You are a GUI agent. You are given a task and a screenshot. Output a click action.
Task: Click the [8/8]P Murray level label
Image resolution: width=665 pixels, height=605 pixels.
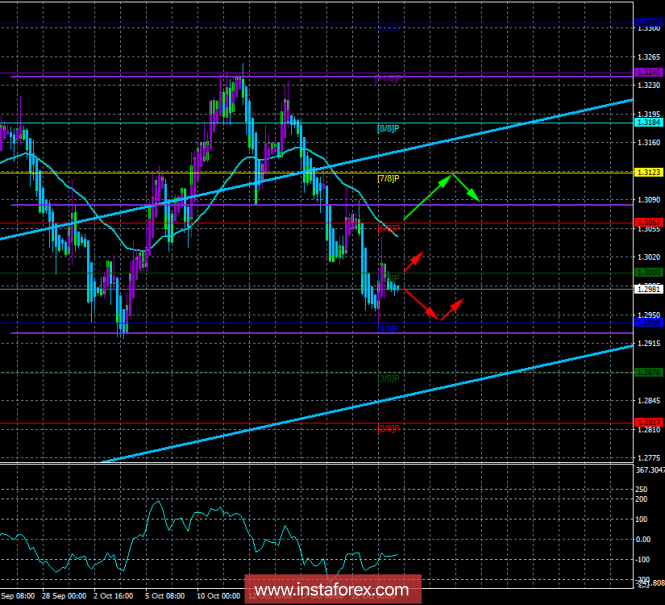tap(388, 128)
